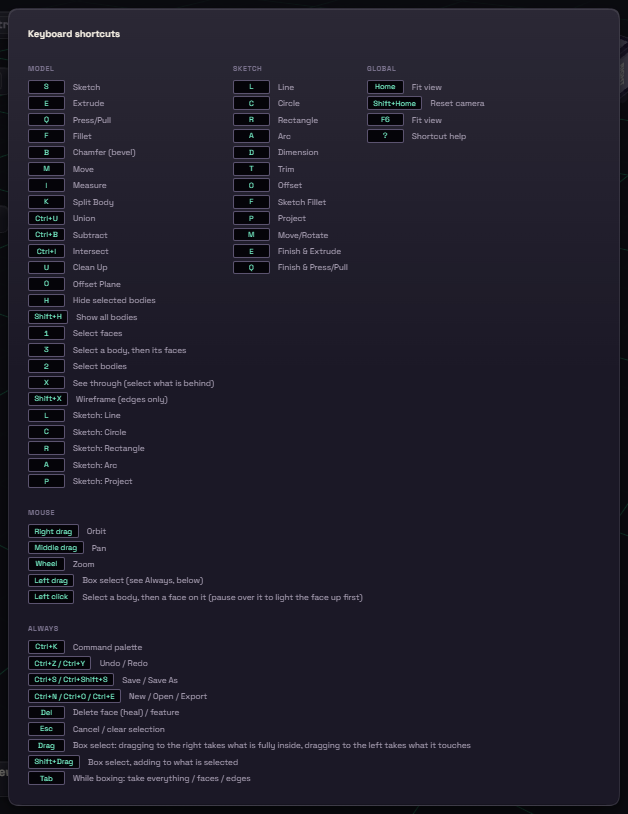This screenshot has height=814, width=628.
Task: Click the "Cancel / clear selection" label
Action: point(118,729)
